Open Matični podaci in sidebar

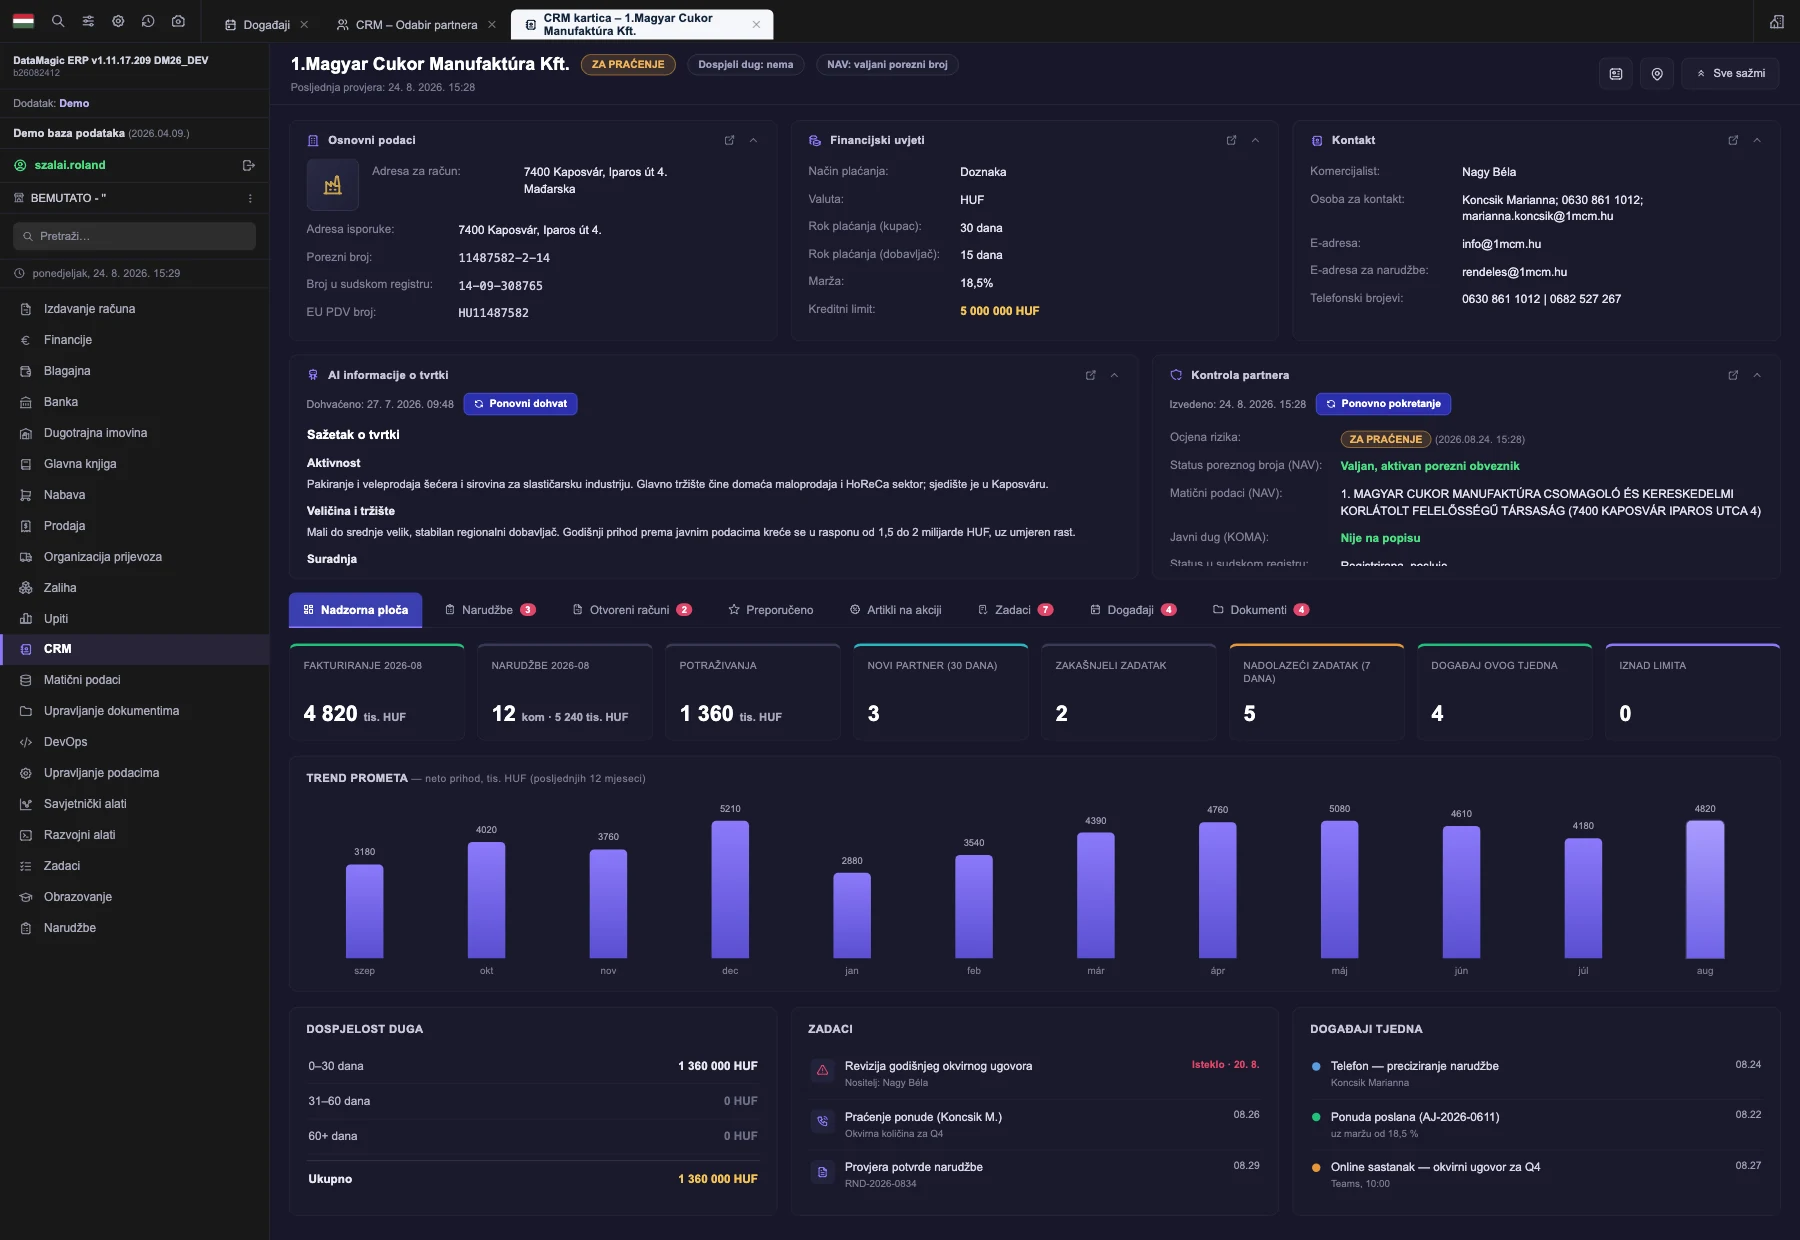(x=134, y=680)
